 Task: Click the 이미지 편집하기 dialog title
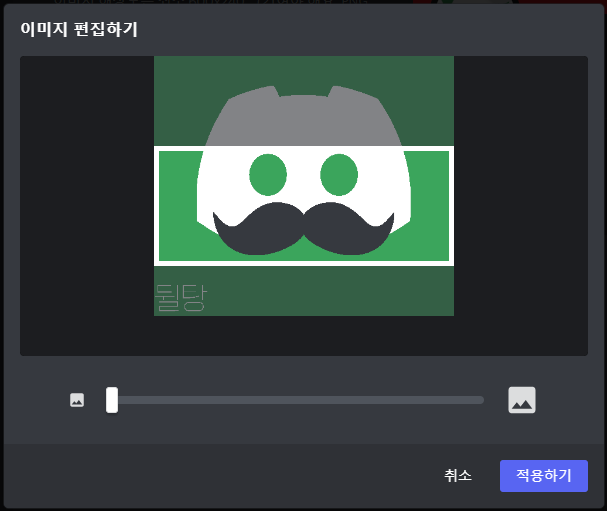(79, 29)
